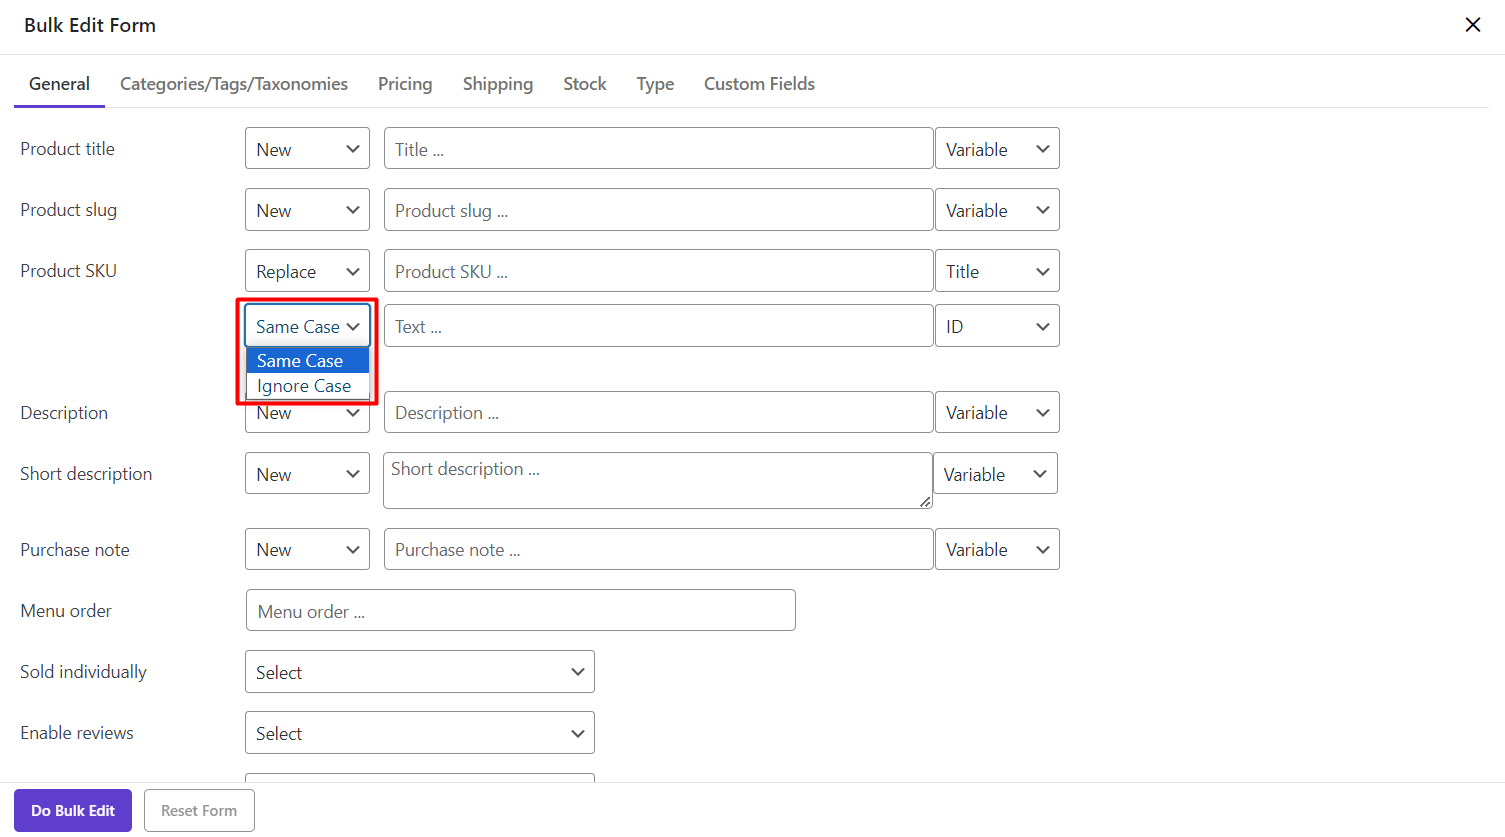Close the Bulk Edit Form dialog
This screenshot has width=1505, height=837.
1472,25
